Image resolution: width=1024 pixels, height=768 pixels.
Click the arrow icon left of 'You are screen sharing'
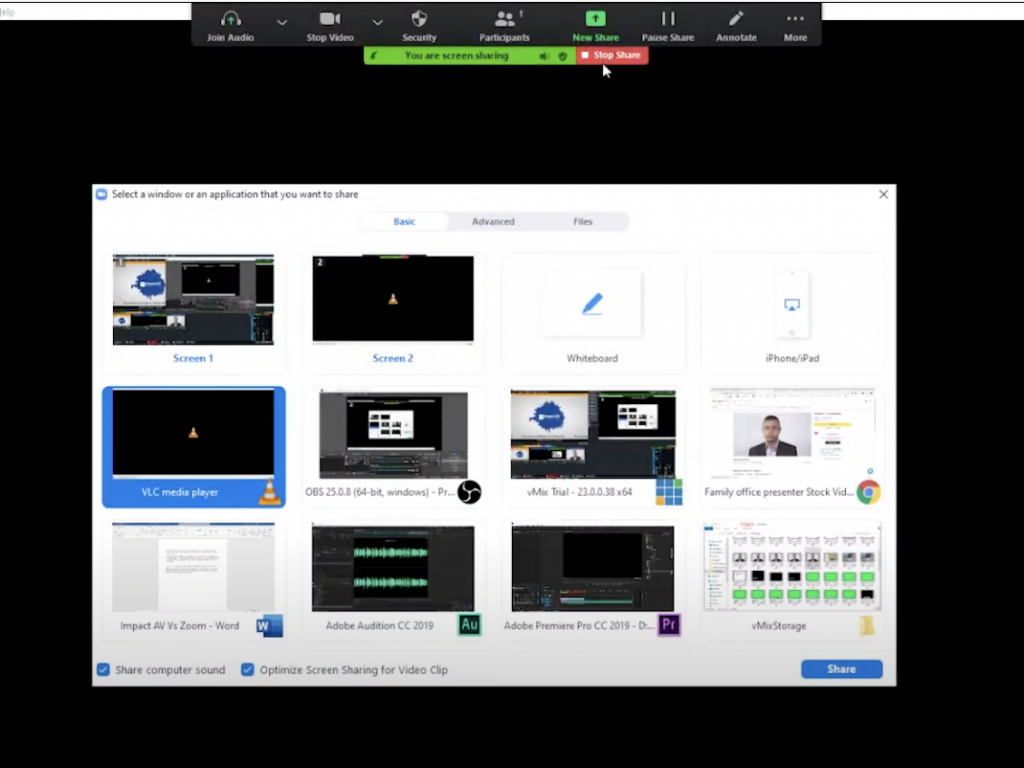[374, 56]
